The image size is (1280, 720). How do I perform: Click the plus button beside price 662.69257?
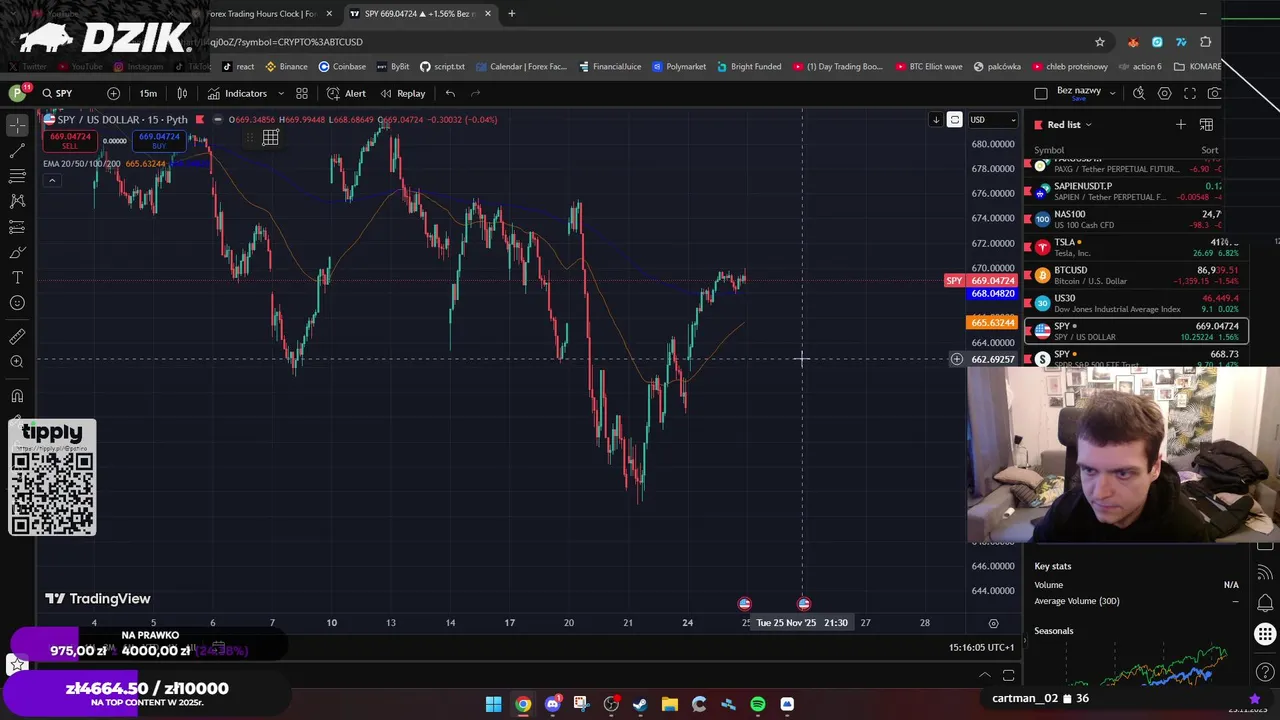[957, 359]
